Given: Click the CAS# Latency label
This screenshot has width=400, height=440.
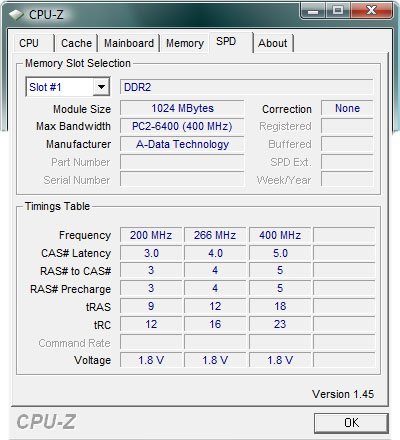Looking at the screenshot, I should tap(76, 253).
